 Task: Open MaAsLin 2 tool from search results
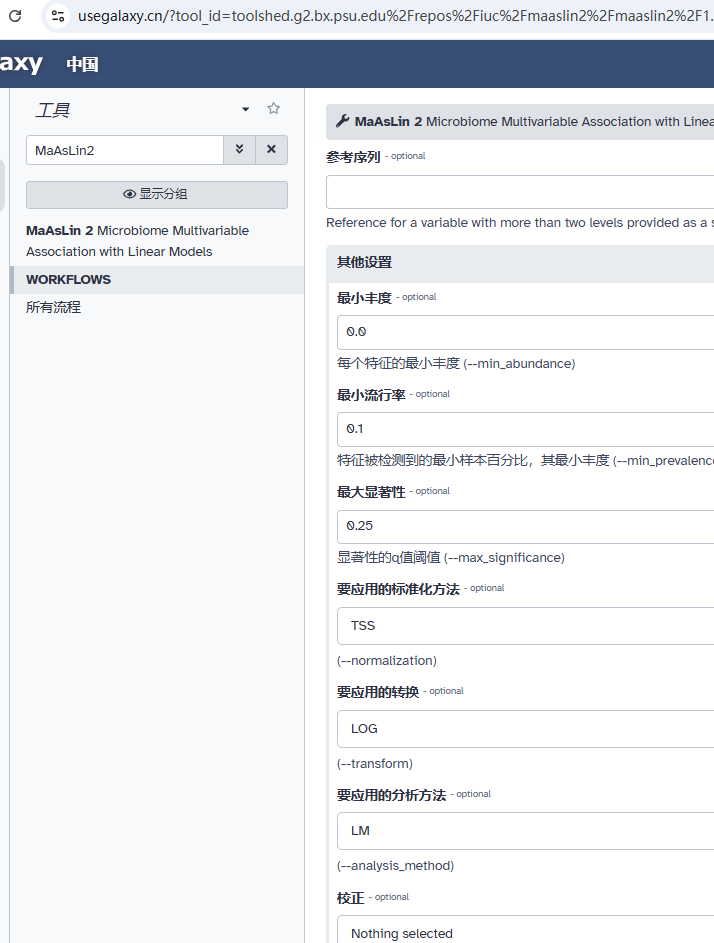(x=137, y=241)
